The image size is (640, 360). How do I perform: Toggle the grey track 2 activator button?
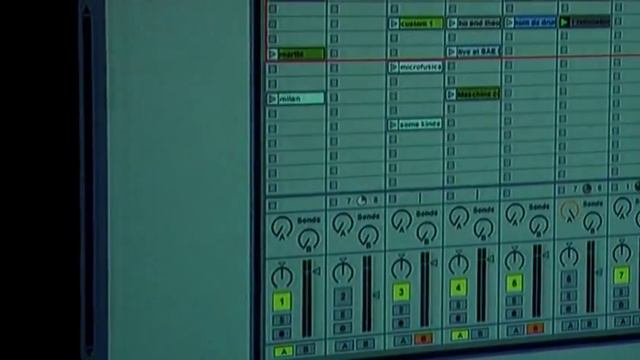(x=342, y=297)
